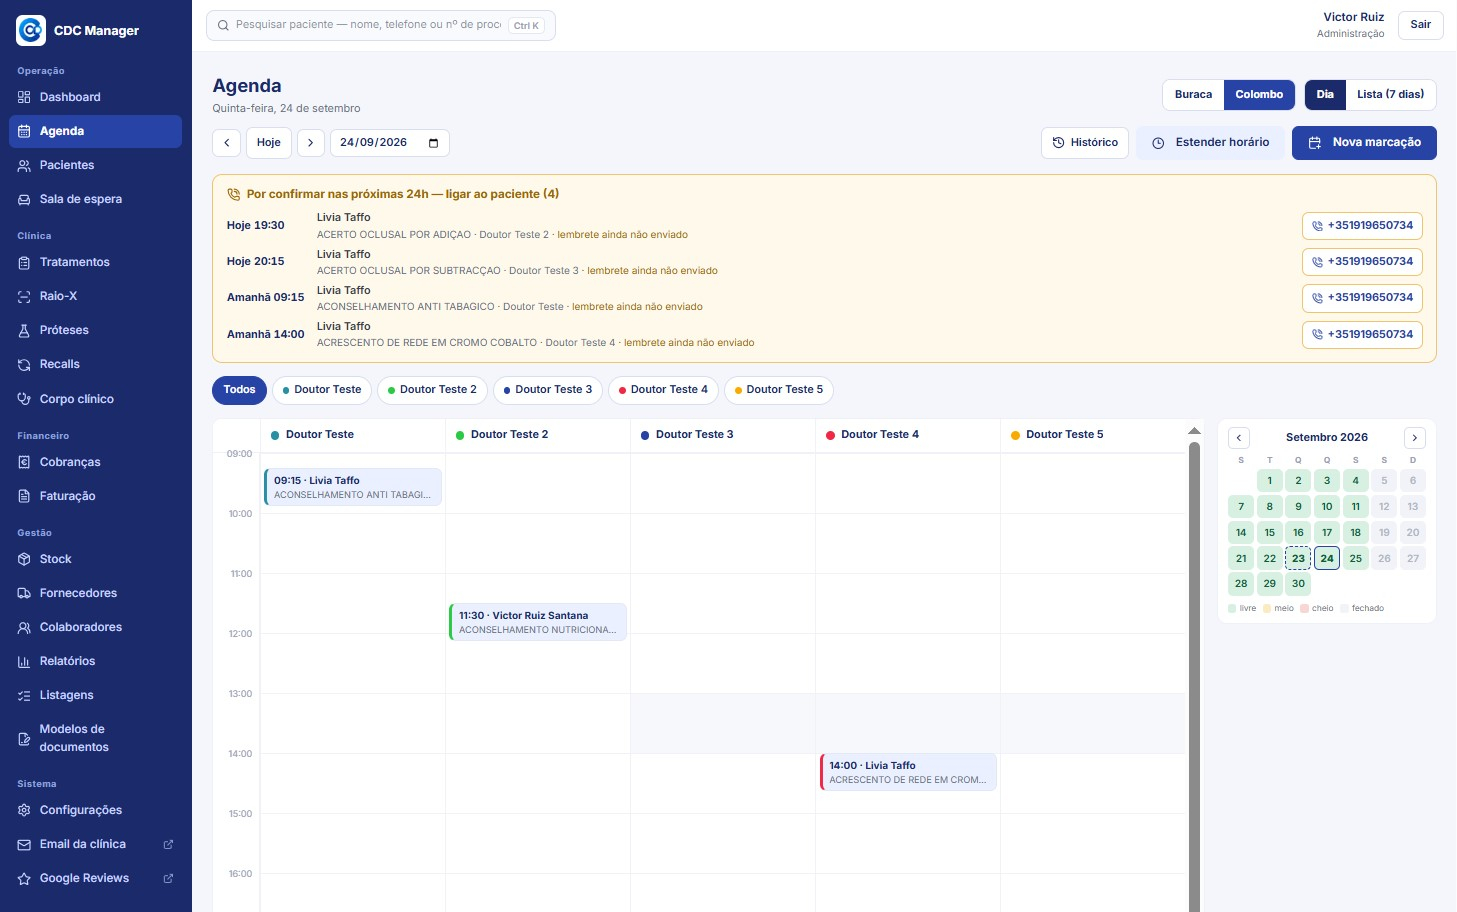This screenshot has height=912, width=1457.
Task: Show next month in mini calendar
Action: click(1415, 438)
